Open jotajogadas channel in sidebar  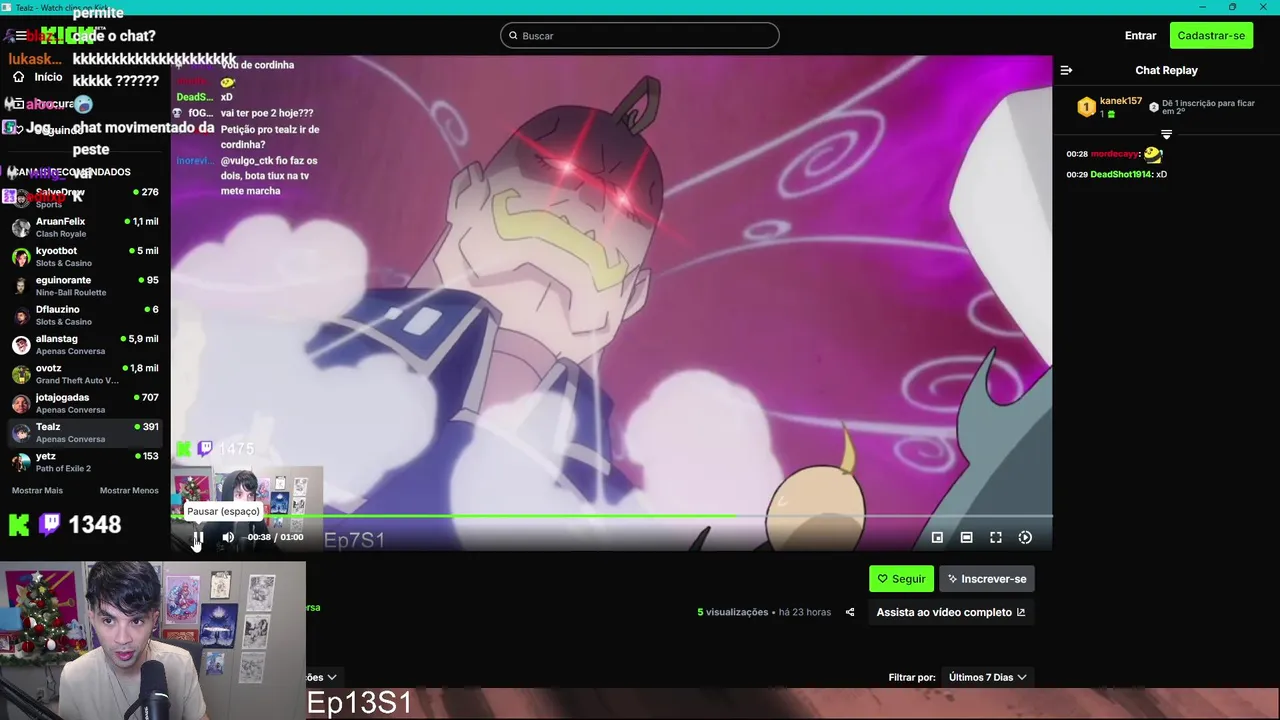click(x=85, y=403)
